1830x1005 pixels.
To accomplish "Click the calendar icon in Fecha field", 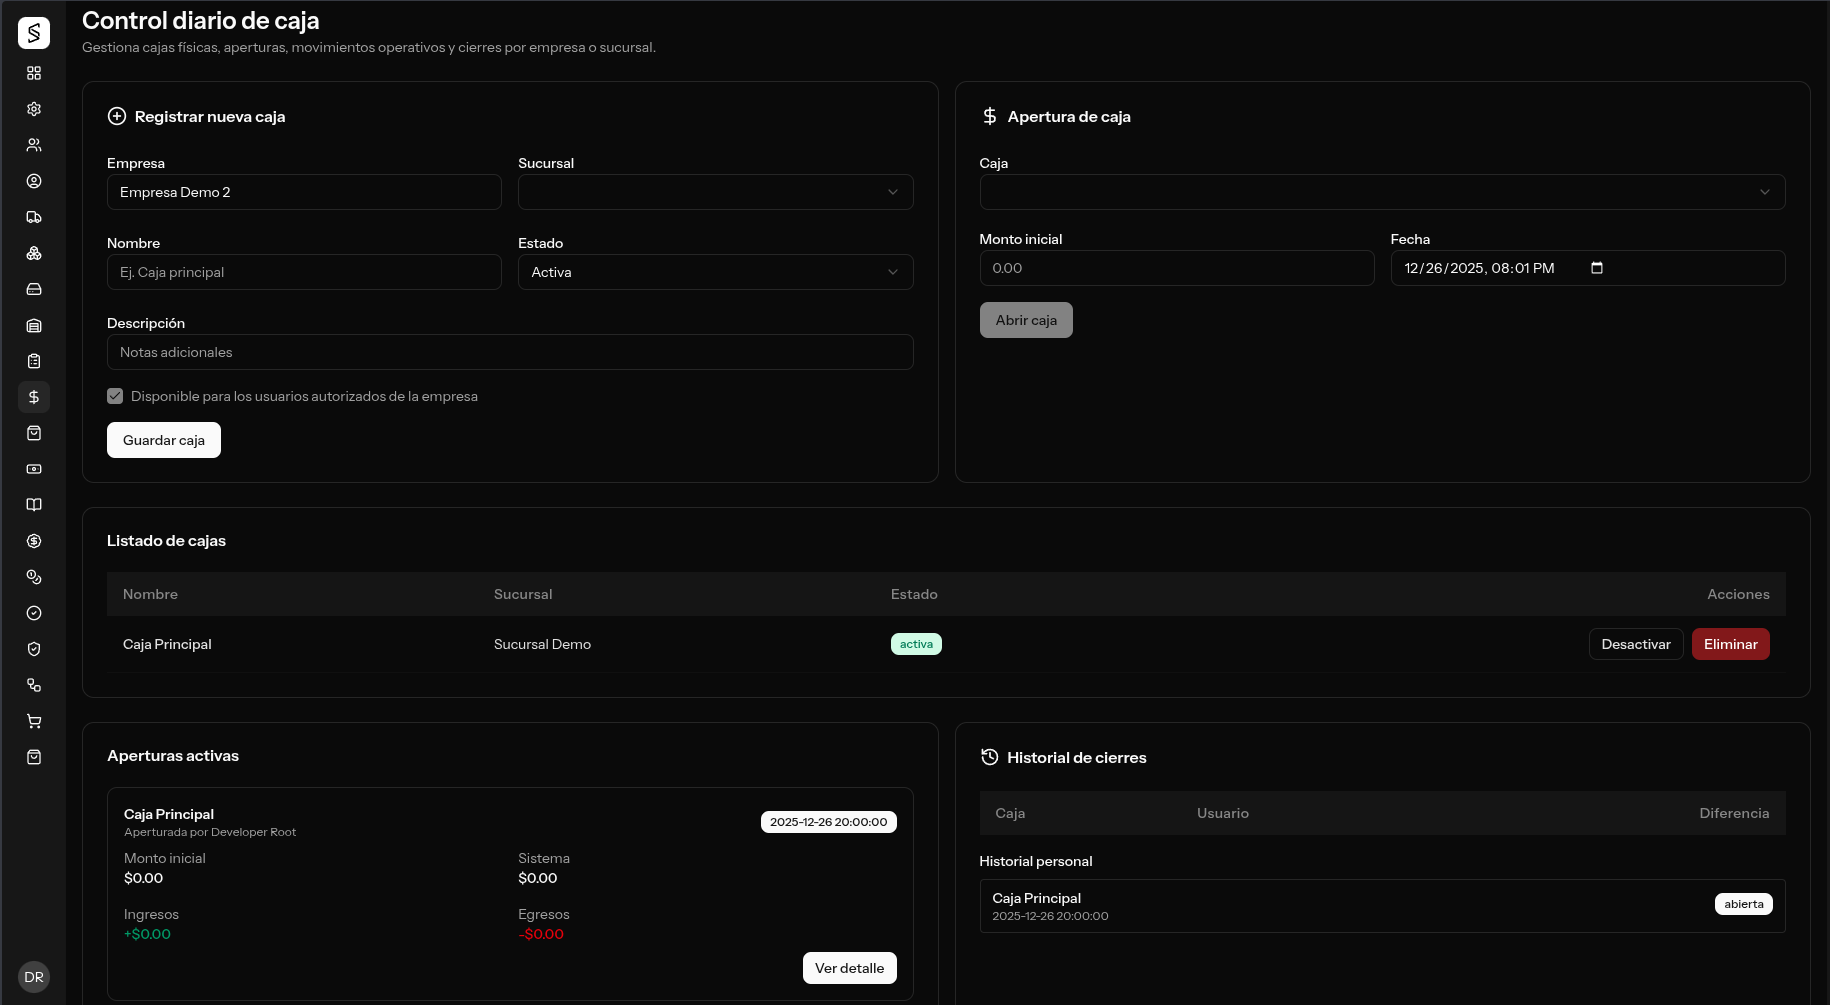I will click(1596, 268).
